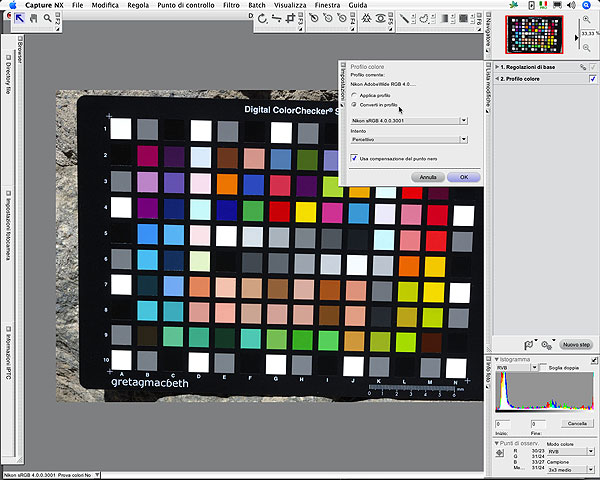Select the fill tool
Viewport: 600px width, 480px height.
[x=463, y=18]
